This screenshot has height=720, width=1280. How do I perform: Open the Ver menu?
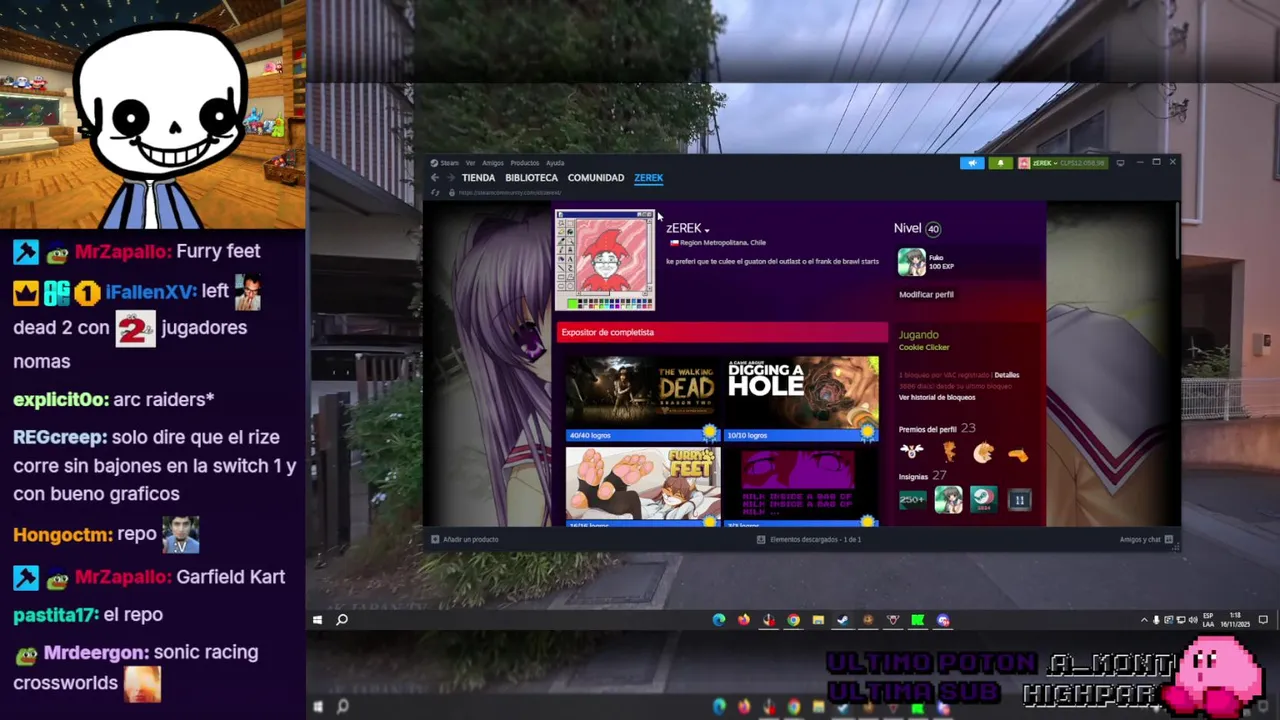[x=470, y=163]
